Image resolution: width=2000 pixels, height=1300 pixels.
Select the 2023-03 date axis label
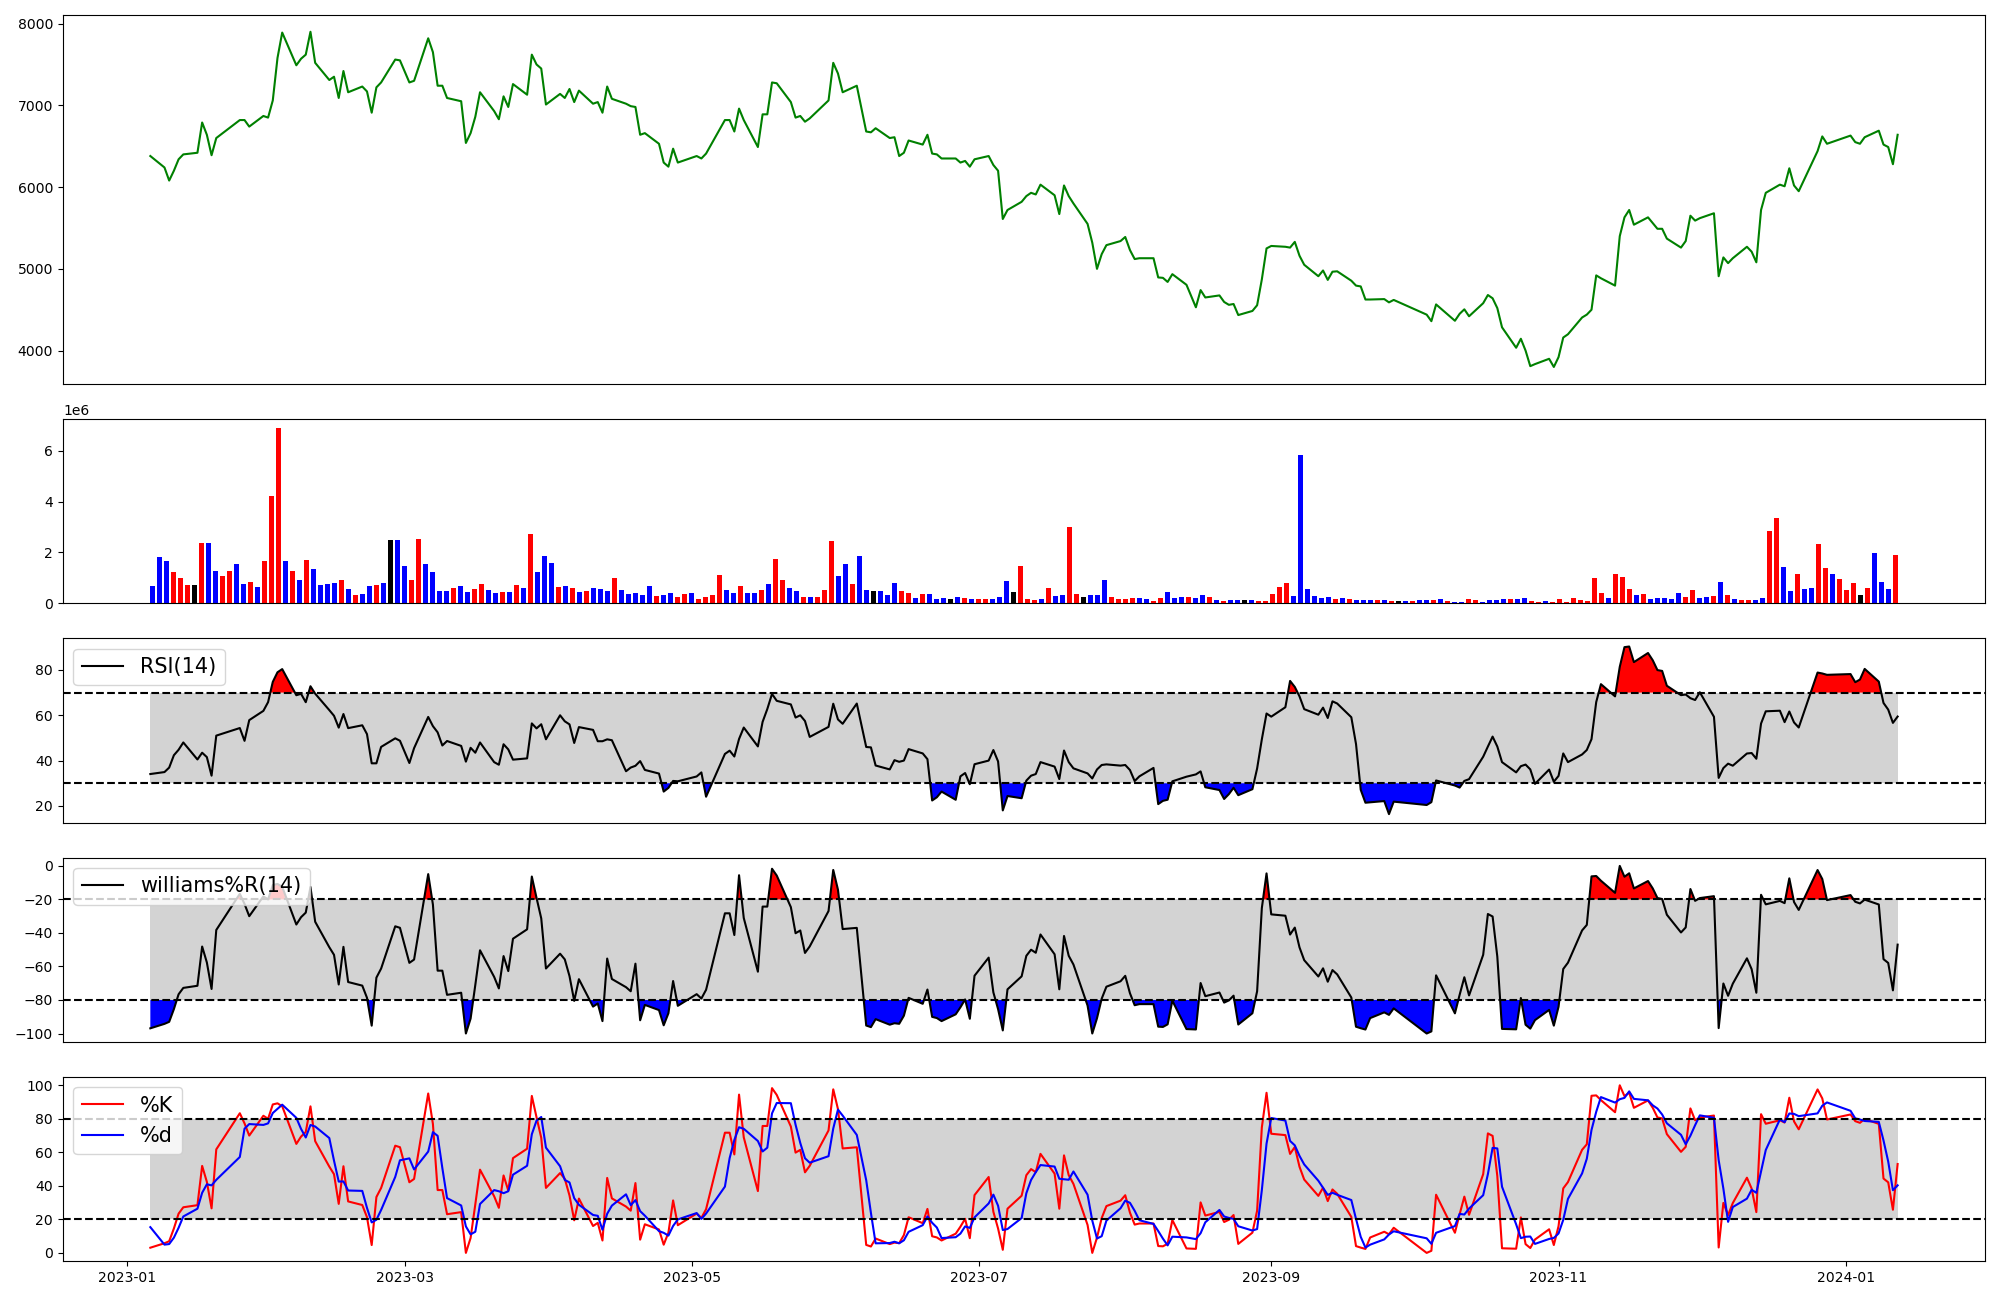click(x=405, y=1277)
